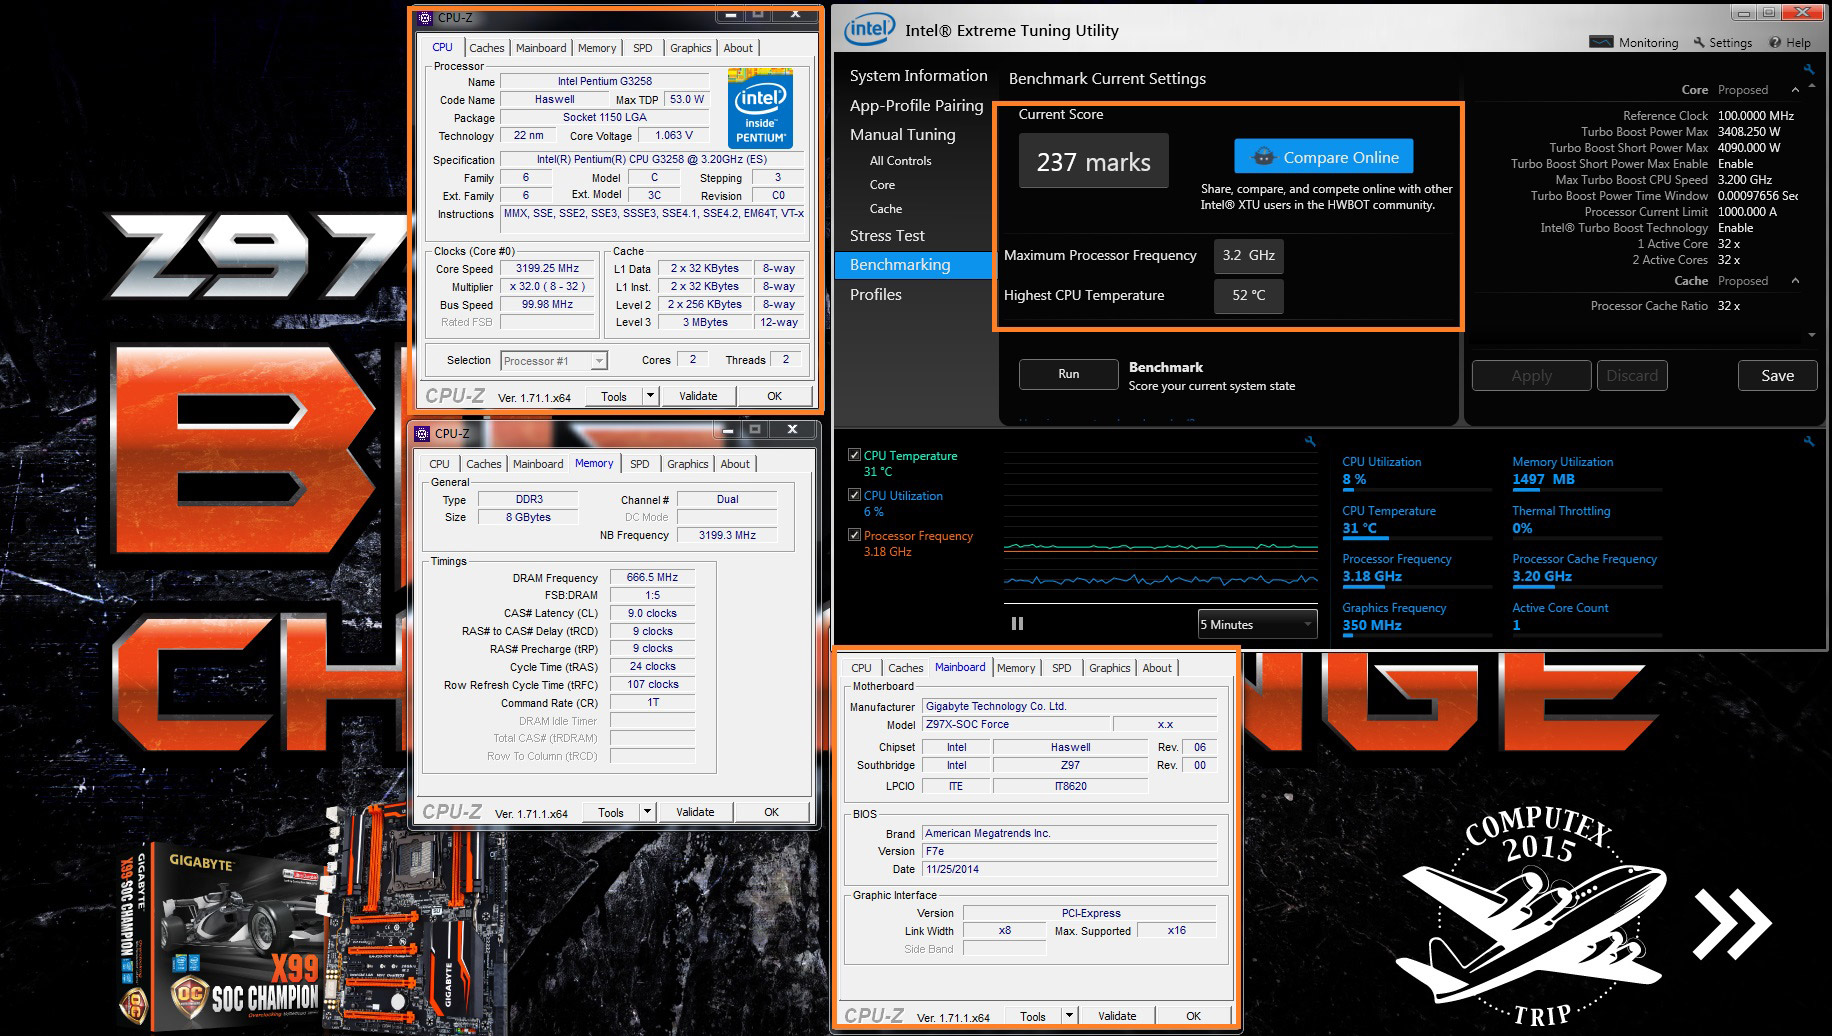
Task: Enable the CPU Temperature graph checkbox
Action: coord(854,455)
